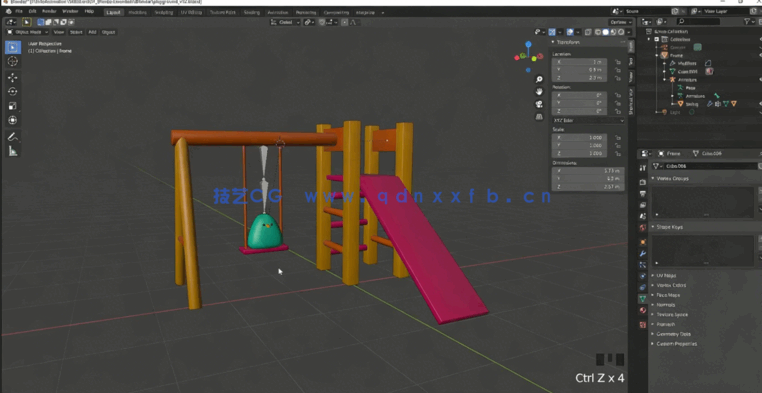762x393 pixels.
Task: Open the Output properties tab icon
Action: tap(643, 194)
